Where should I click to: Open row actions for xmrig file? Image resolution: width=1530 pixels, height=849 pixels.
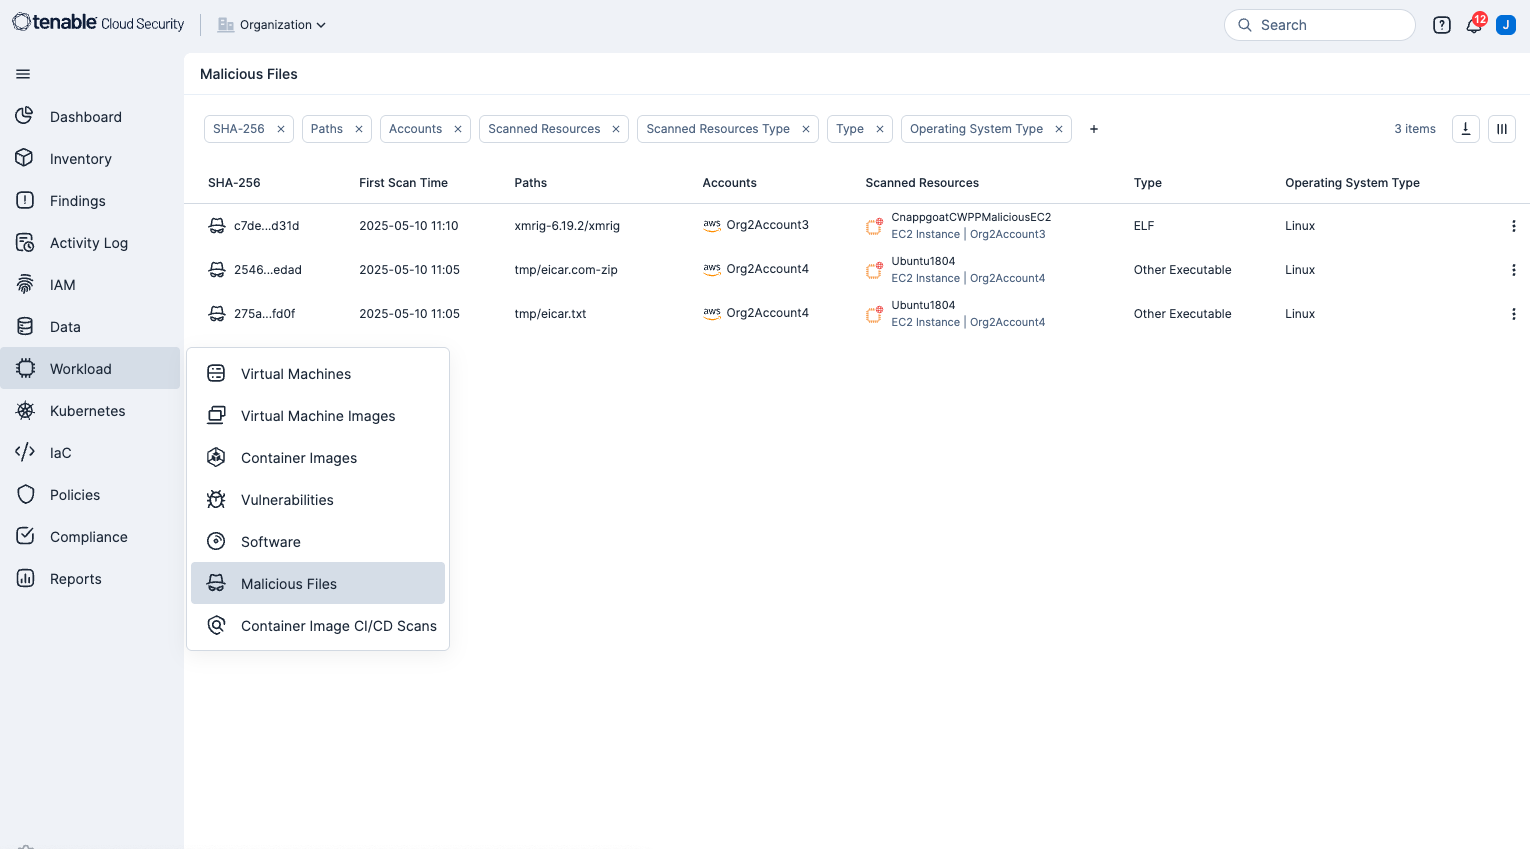(1513, 226)
